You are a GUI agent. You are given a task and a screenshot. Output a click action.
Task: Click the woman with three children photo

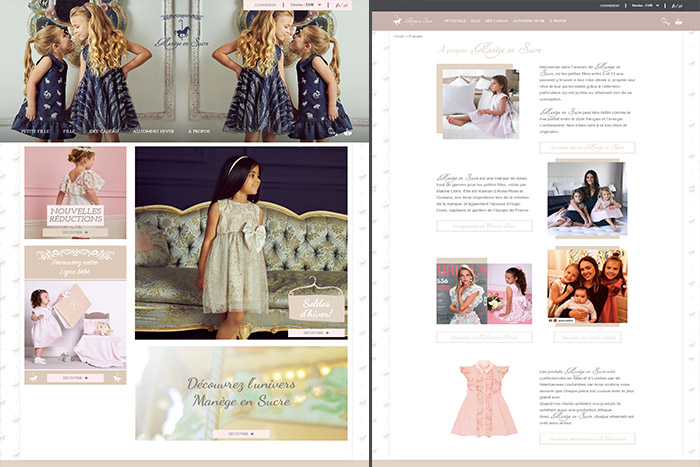pos(587,286)
